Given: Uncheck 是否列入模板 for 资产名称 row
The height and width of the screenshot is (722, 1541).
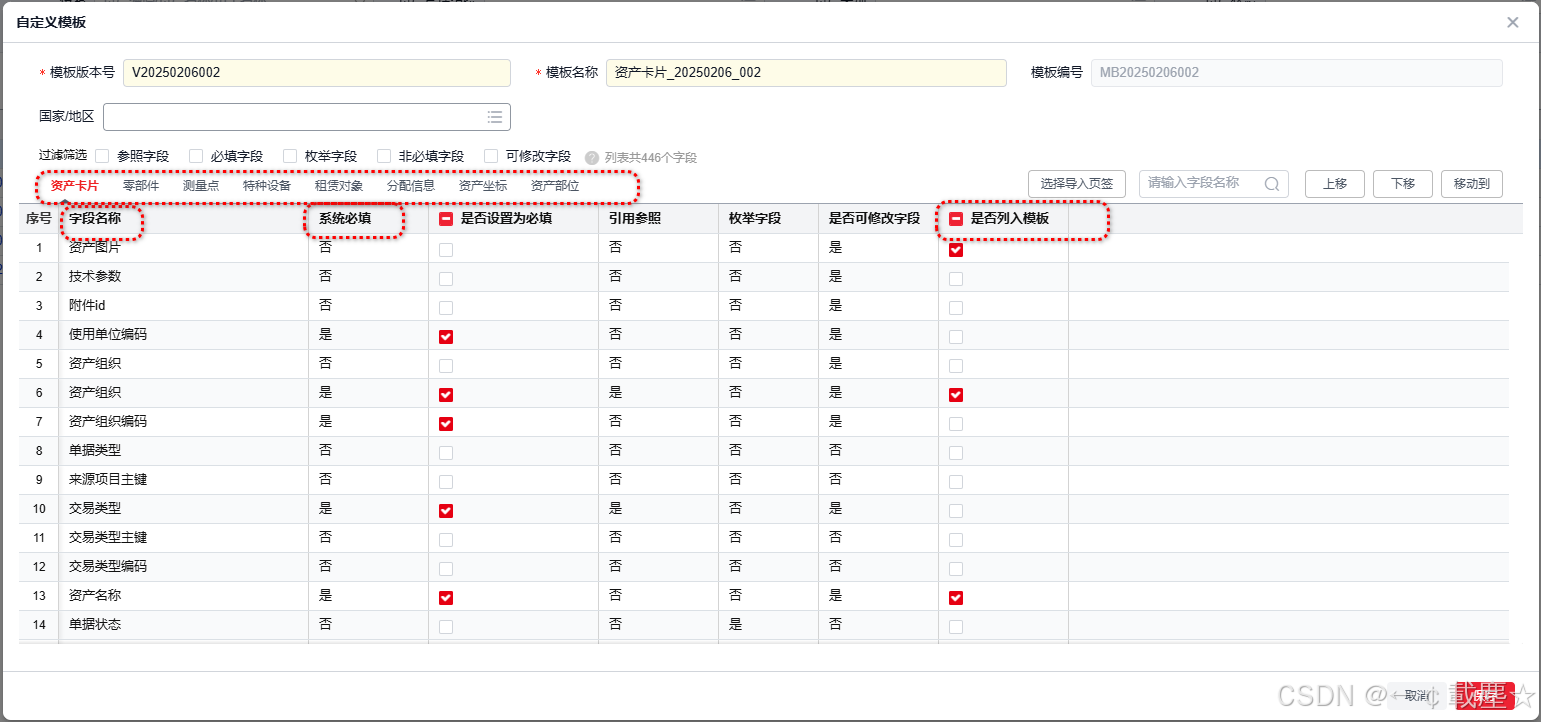Looking at the screenshot, I should (x=955, y=598).
